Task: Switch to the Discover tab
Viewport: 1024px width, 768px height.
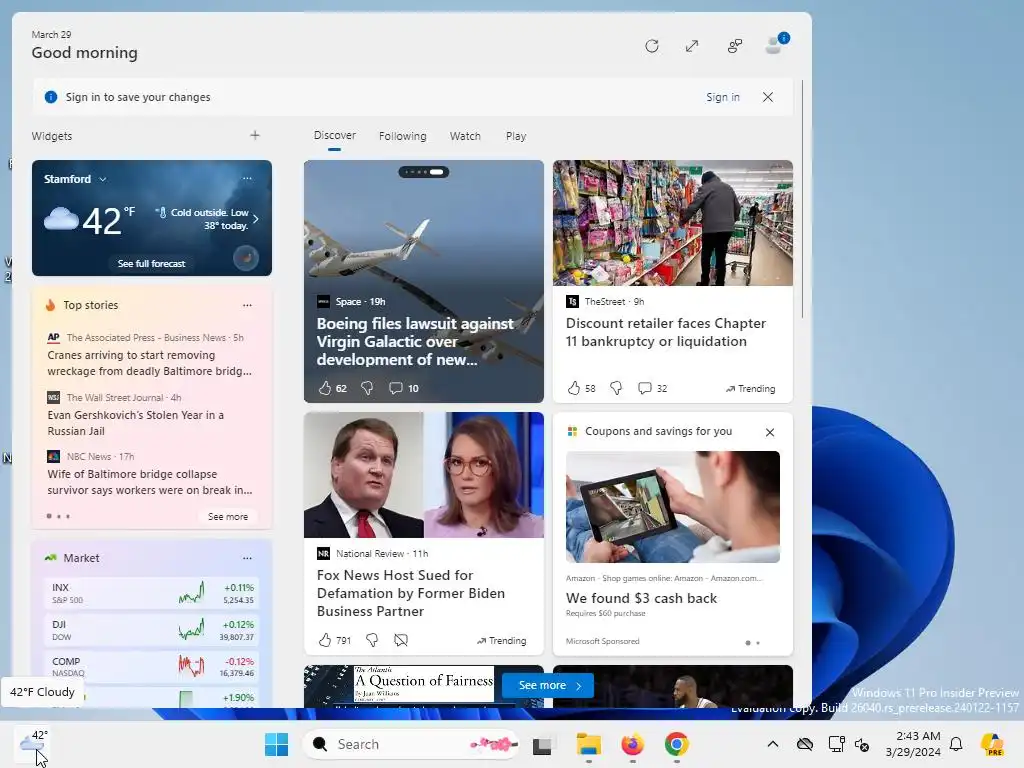Action: (334, 135)
